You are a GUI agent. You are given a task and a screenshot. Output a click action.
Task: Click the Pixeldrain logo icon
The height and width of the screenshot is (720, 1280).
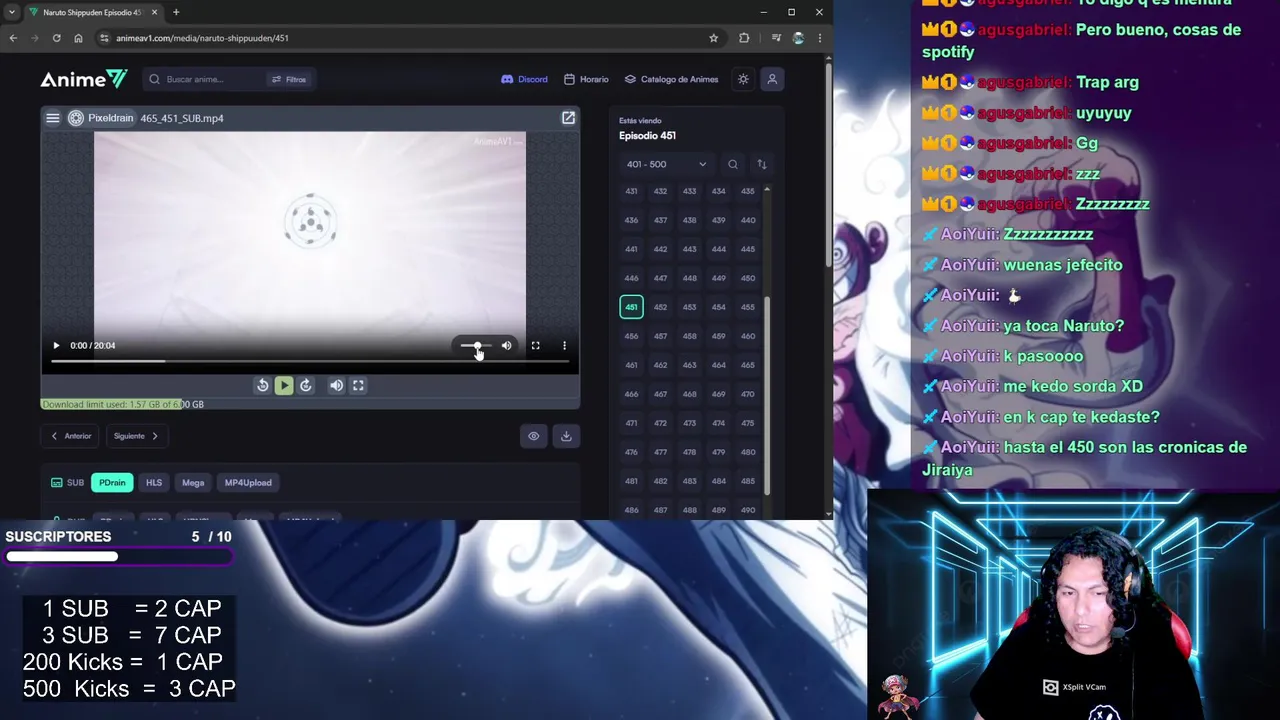click(76, 118)
